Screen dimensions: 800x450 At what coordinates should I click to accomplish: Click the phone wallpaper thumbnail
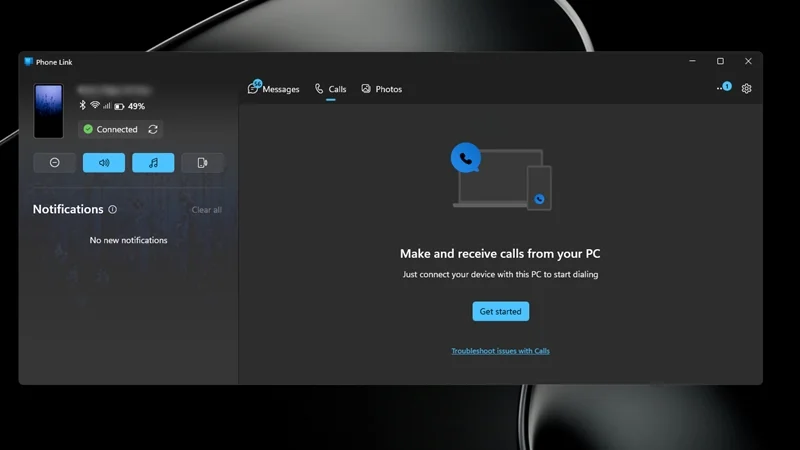click(x=48, y=111)
